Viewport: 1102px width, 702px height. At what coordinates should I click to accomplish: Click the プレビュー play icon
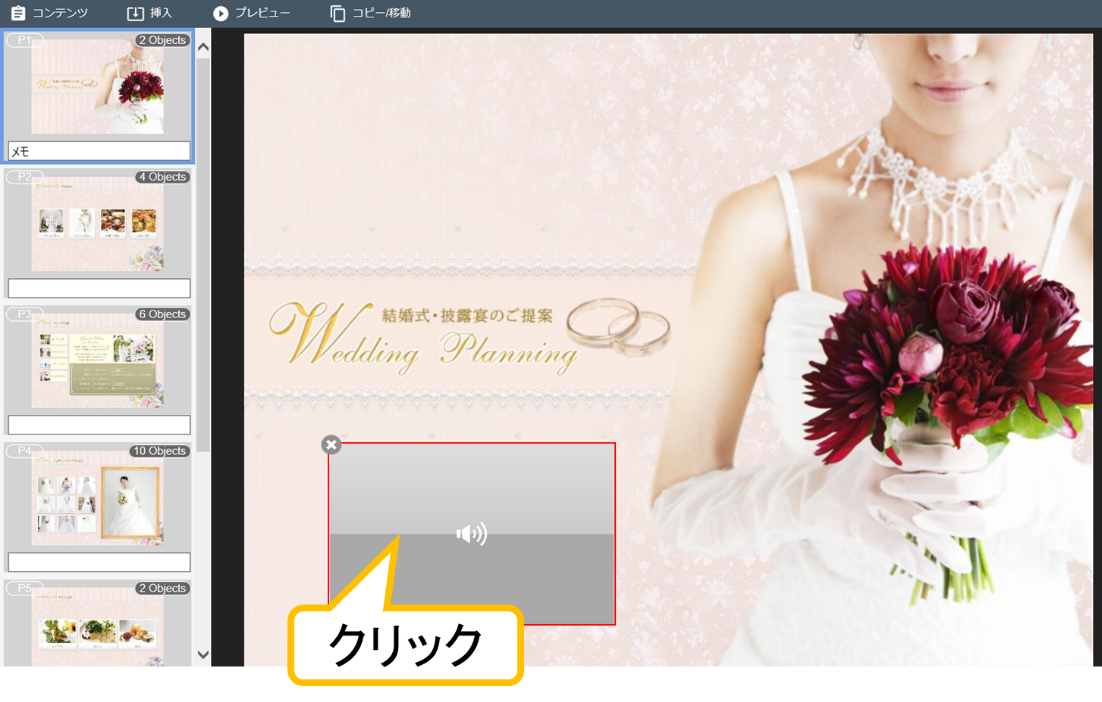click(221, 13)
